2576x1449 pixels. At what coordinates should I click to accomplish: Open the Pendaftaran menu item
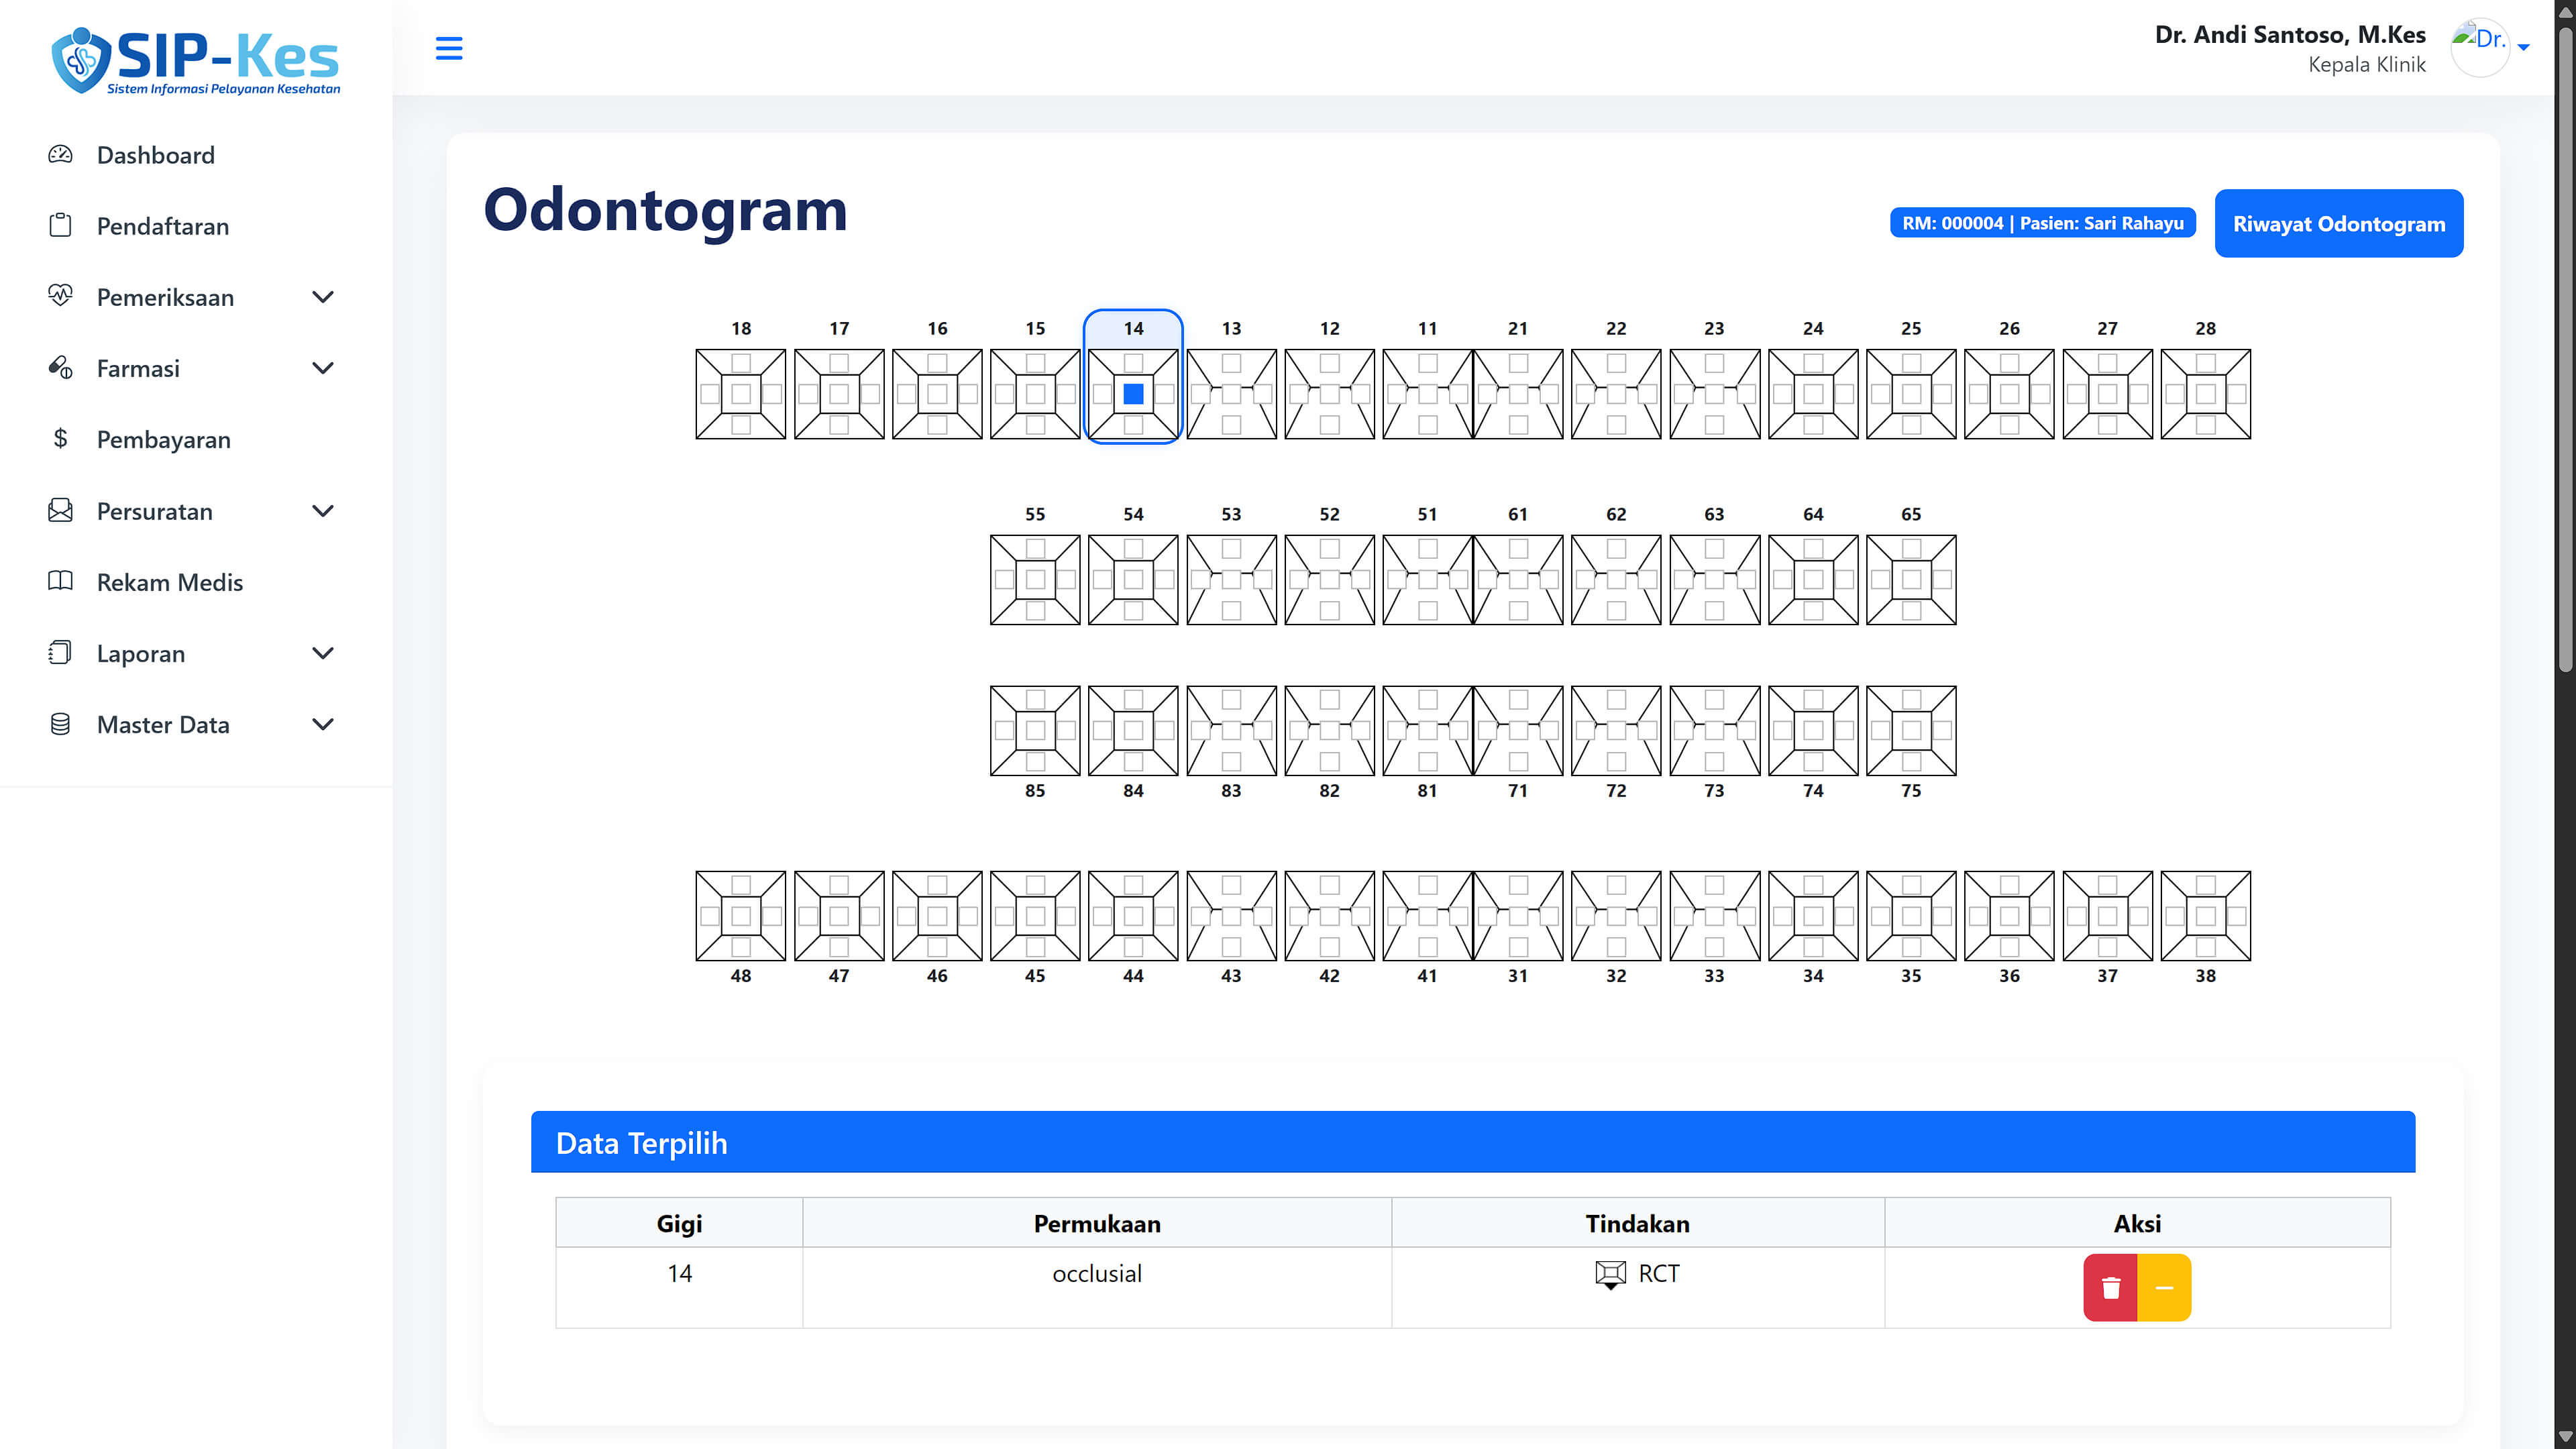162,226
